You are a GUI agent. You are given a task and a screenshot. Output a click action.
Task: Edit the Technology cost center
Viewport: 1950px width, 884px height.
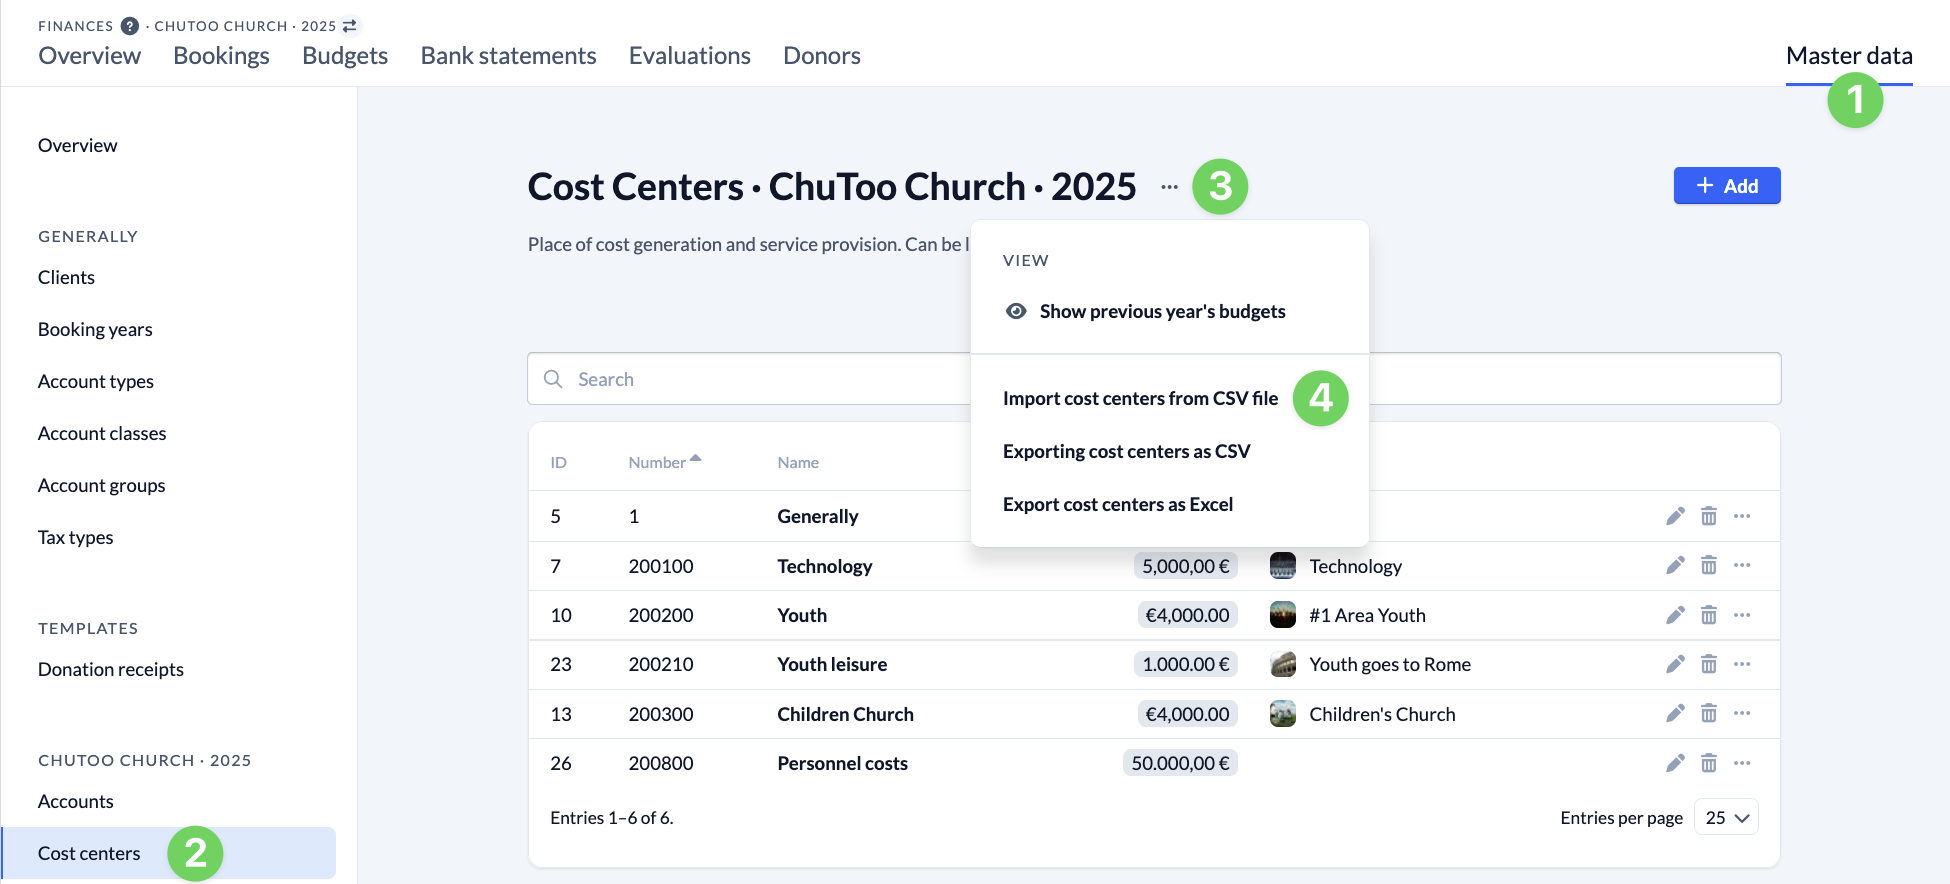point(1675,566)
